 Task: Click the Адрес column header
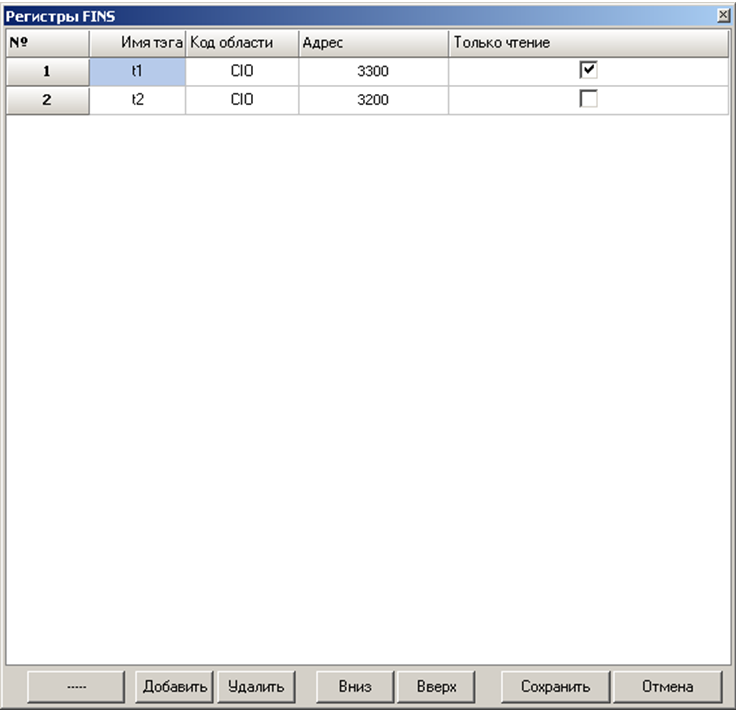click(x=372, y=43)
